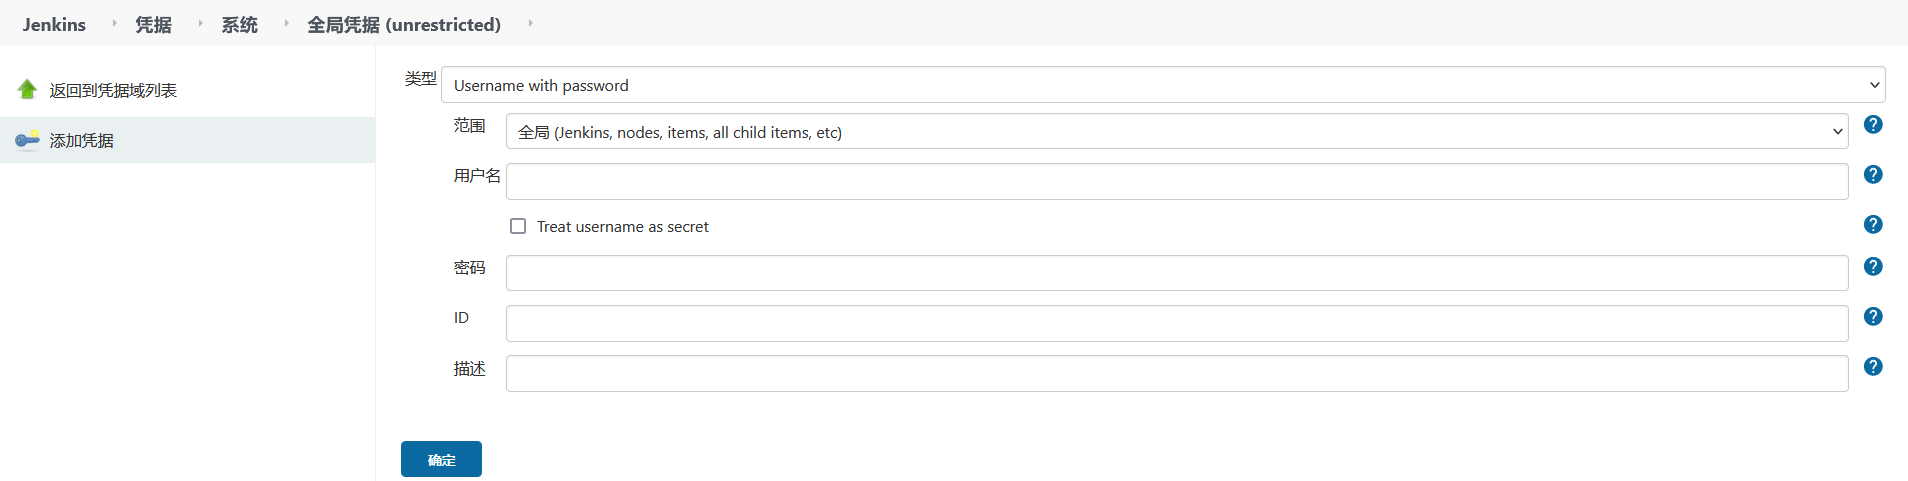Open the 类型 Username with password dropdown

pos(1163,85)
